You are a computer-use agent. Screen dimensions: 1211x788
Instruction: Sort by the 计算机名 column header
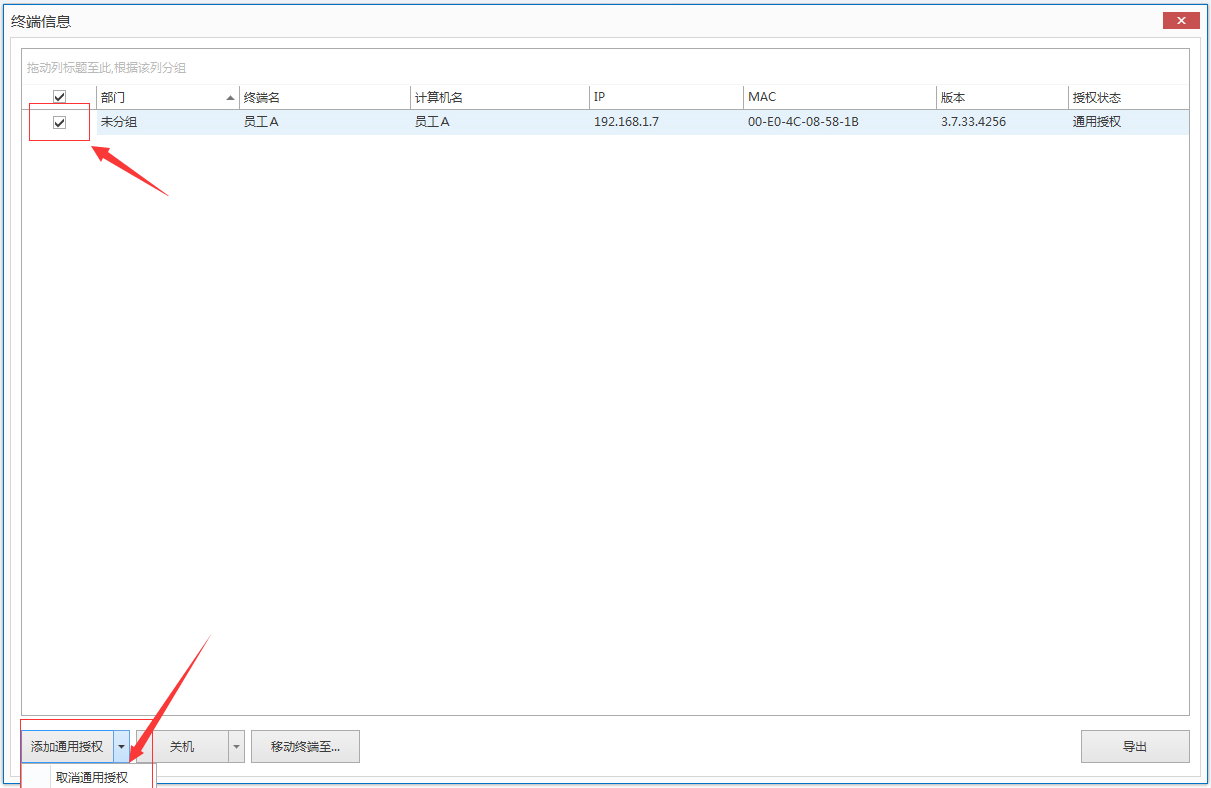(x=500, y=97)
